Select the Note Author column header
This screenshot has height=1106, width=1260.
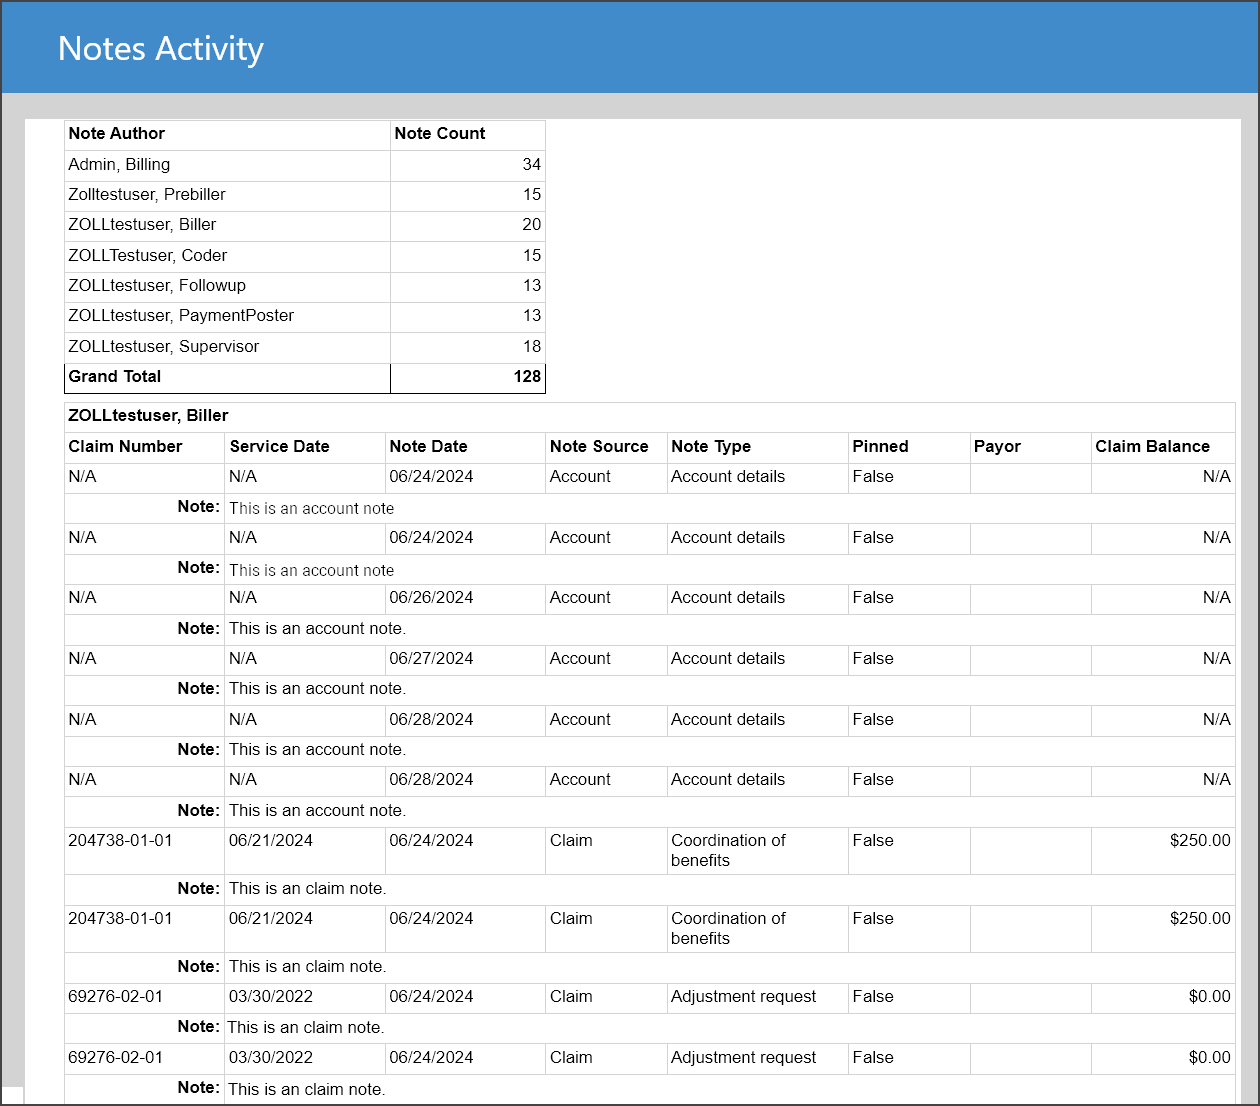(x=116, y=134)
